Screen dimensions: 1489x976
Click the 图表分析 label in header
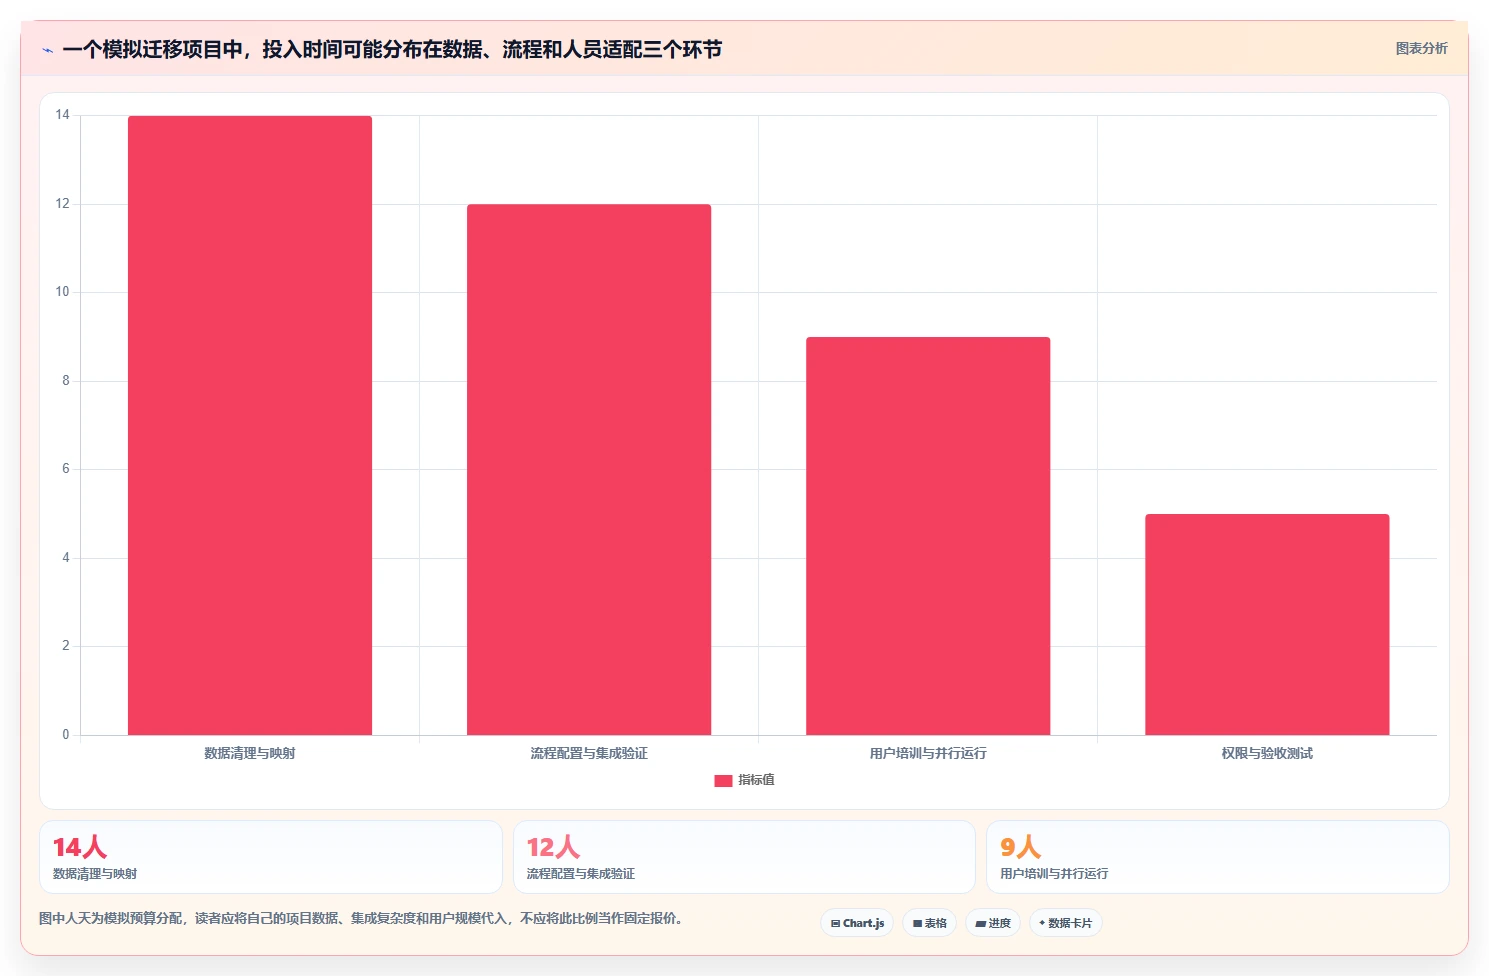coord(1421,48)
